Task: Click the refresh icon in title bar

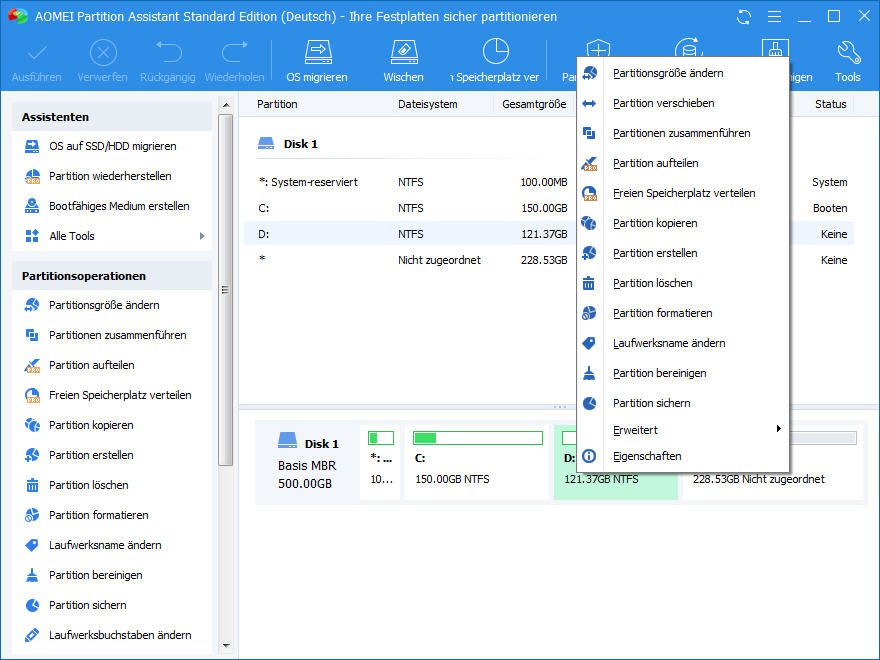Action: tap(744, 17)
